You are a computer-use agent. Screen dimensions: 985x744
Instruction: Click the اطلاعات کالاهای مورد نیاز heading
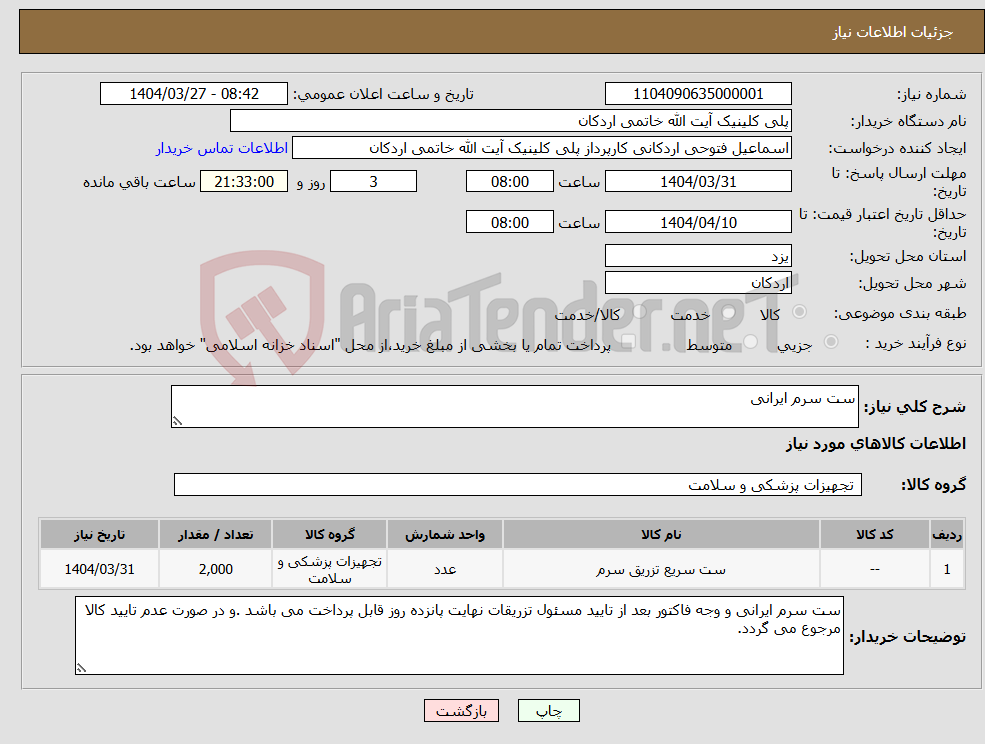coord(876,444)
